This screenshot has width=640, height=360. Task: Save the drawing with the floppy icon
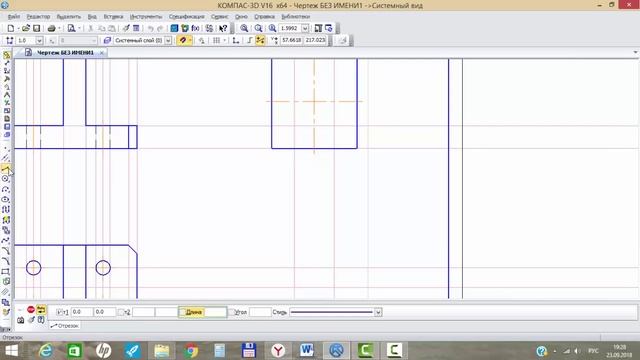coord(36,28)
